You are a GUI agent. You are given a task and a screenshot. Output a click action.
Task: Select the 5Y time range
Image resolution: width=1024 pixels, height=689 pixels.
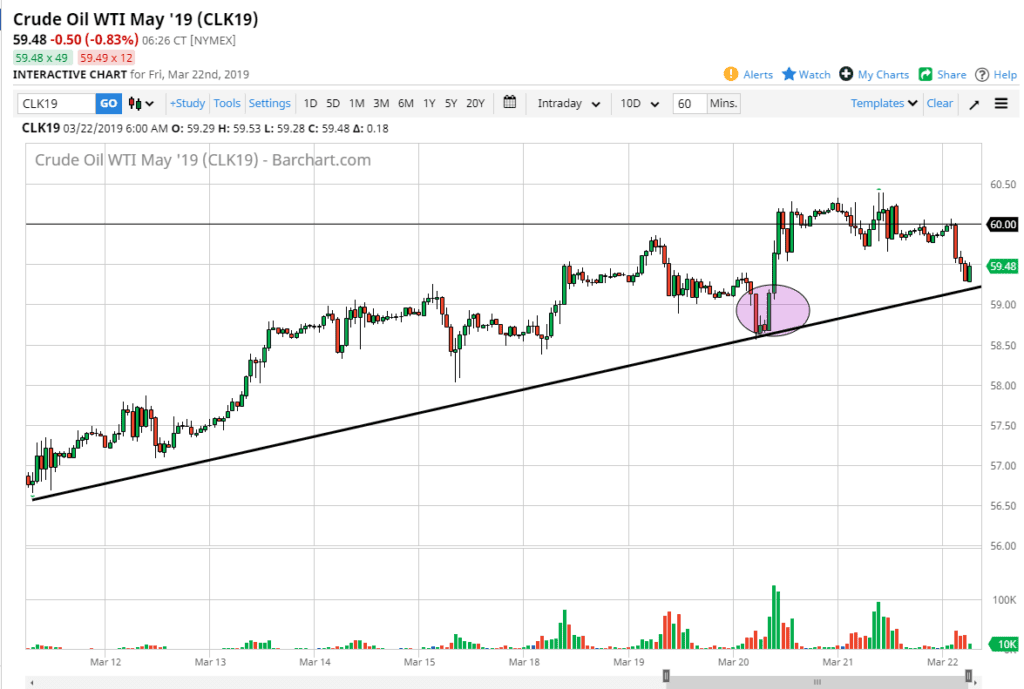coord(451,104)
